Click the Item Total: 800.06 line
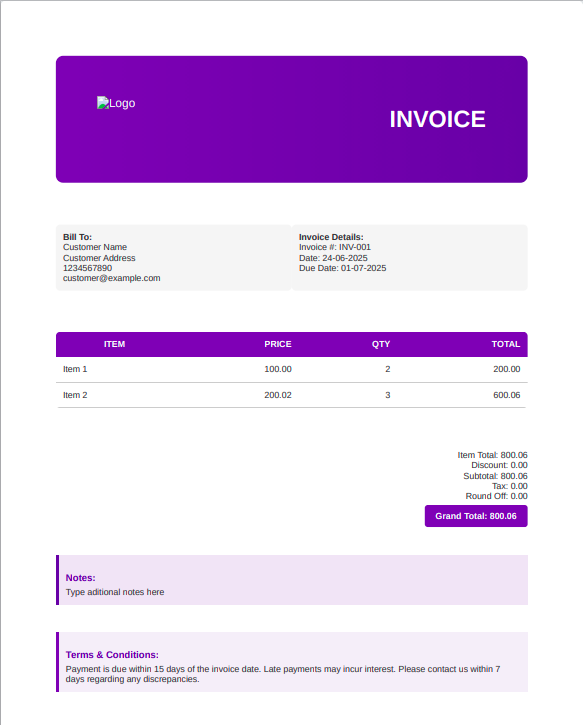Image resolution: width=583 pixels, height=725 pixels. click(492, 455)
